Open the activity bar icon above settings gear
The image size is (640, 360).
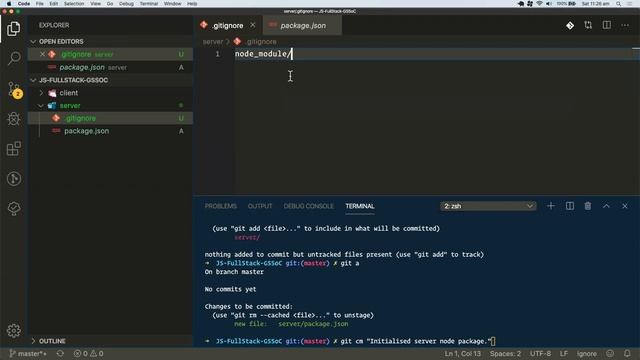pyautogui.click(x=14, y=208)
